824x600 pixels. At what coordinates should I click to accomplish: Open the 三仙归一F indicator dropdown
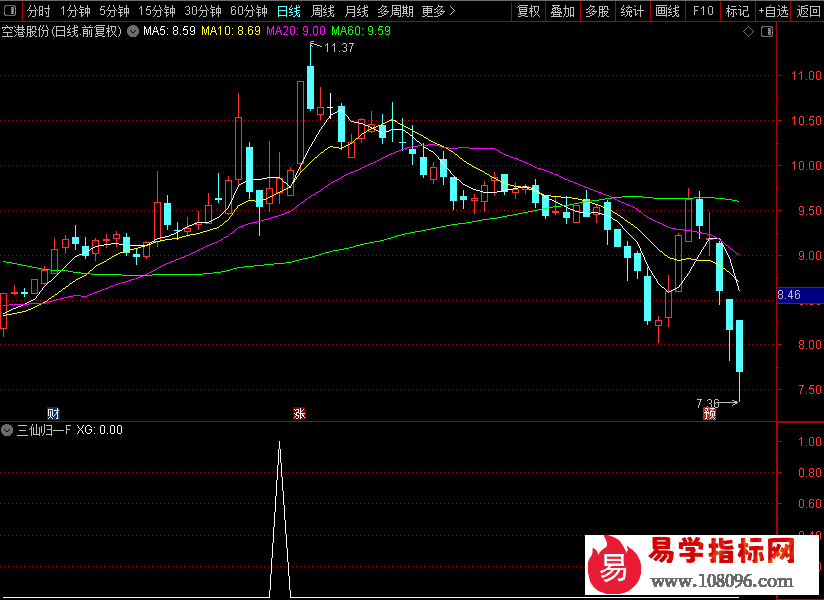point(7,430)
